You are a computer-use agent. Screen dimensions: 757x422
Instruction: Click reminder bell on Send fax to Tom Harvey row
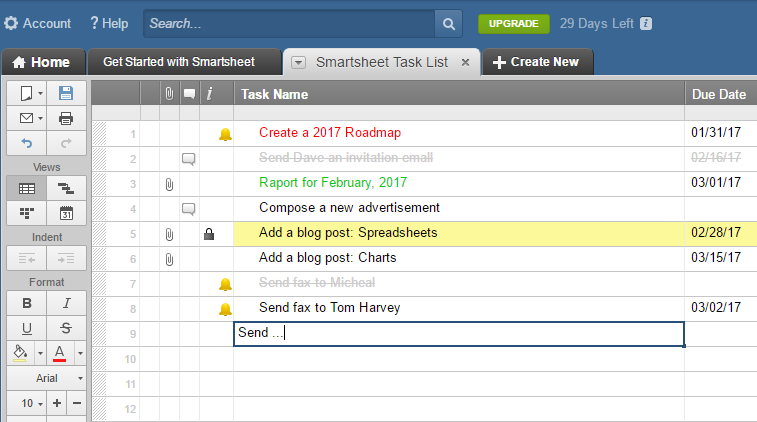coord(225,309)
